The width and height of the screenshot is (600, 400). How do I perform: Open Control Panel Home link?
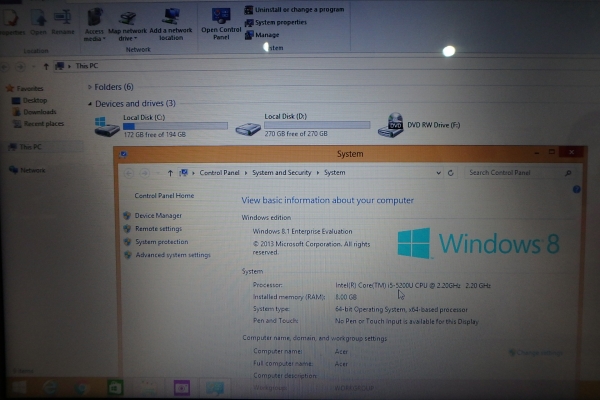[164, 196]
